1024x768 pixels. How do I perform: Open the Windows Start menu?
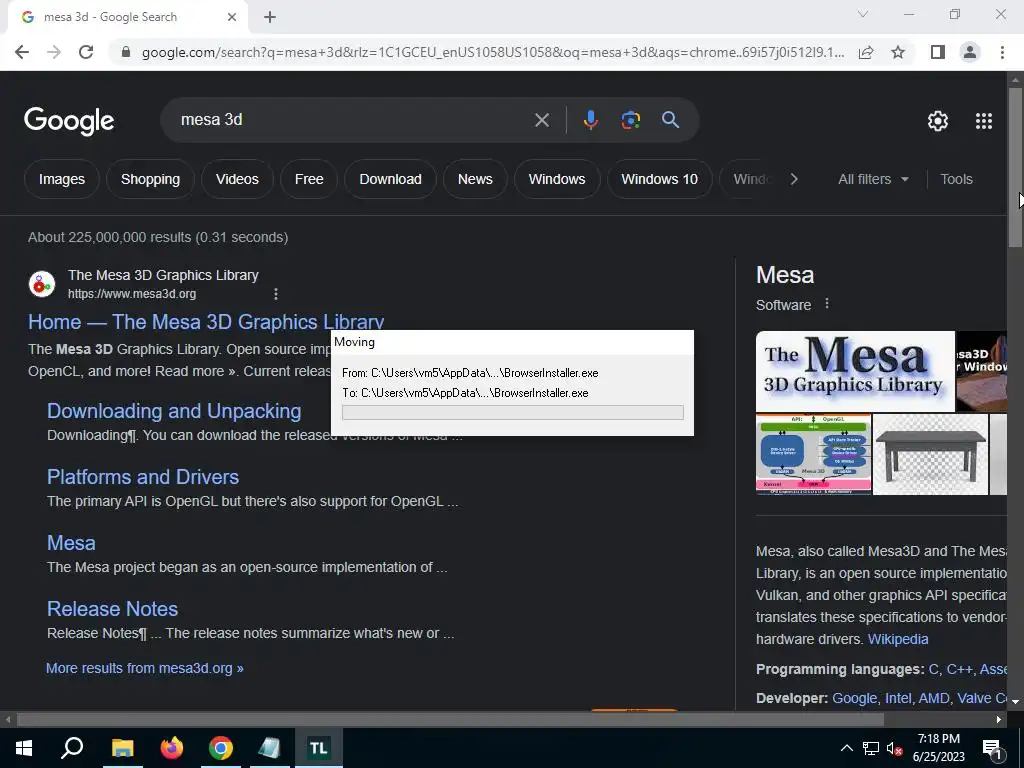pyautogui.click(x=24, y=748)
